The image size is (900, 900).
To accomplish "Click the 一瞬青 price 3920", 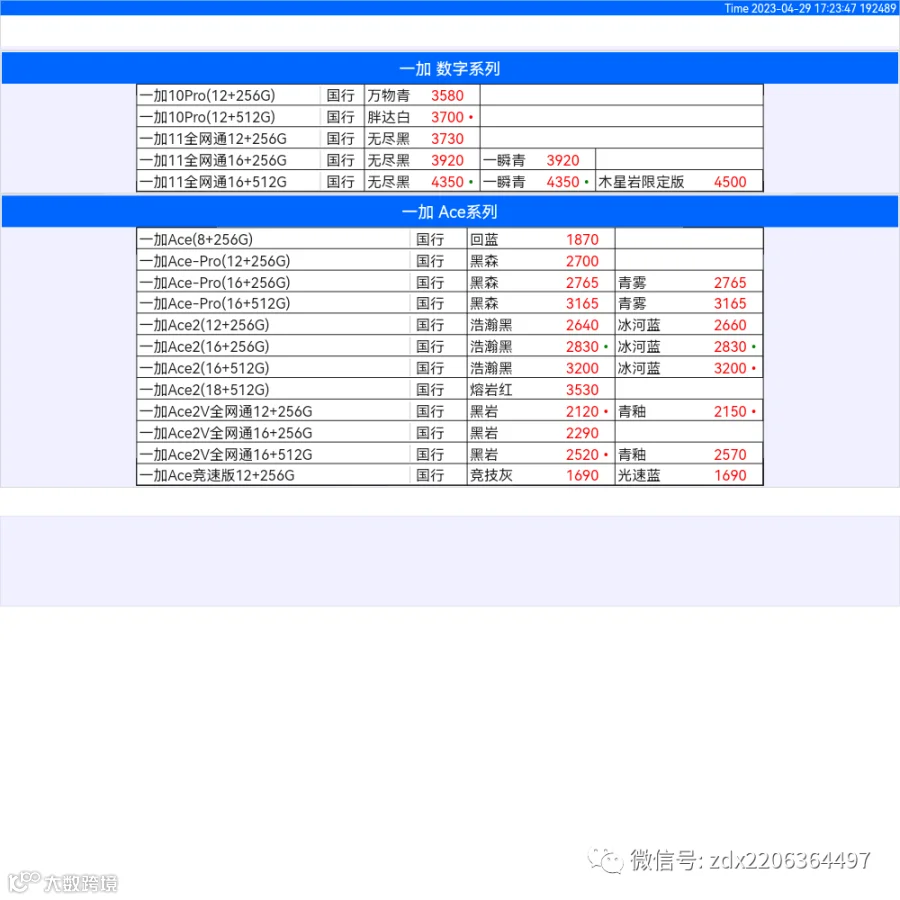I will point(562,160).
